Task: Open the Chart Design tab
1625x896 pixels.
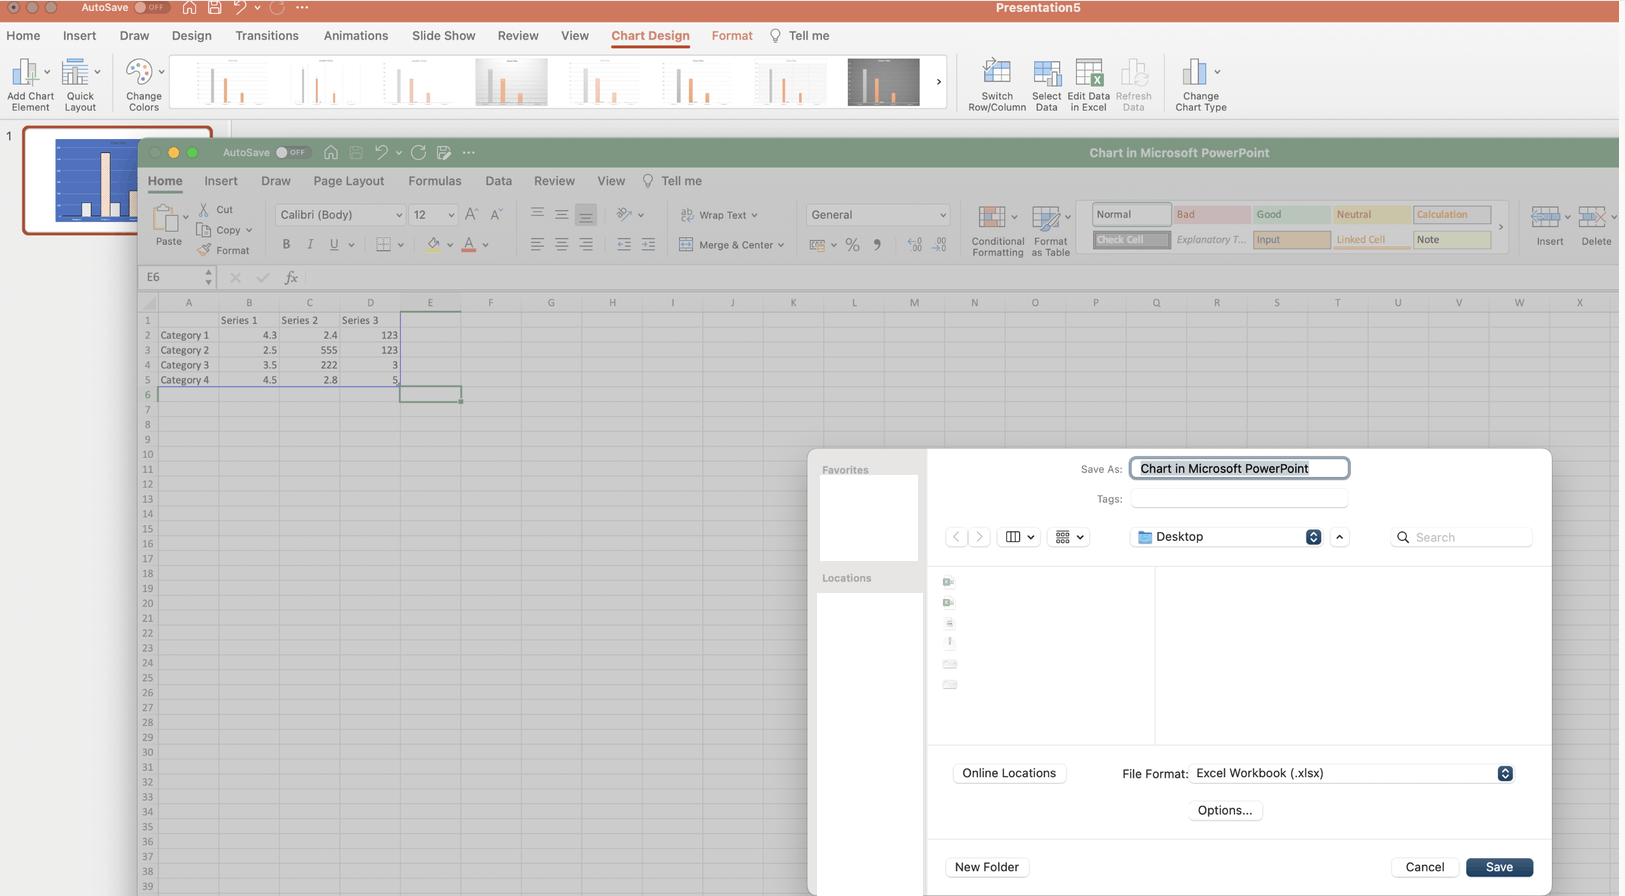Action: tap(650, 36)
